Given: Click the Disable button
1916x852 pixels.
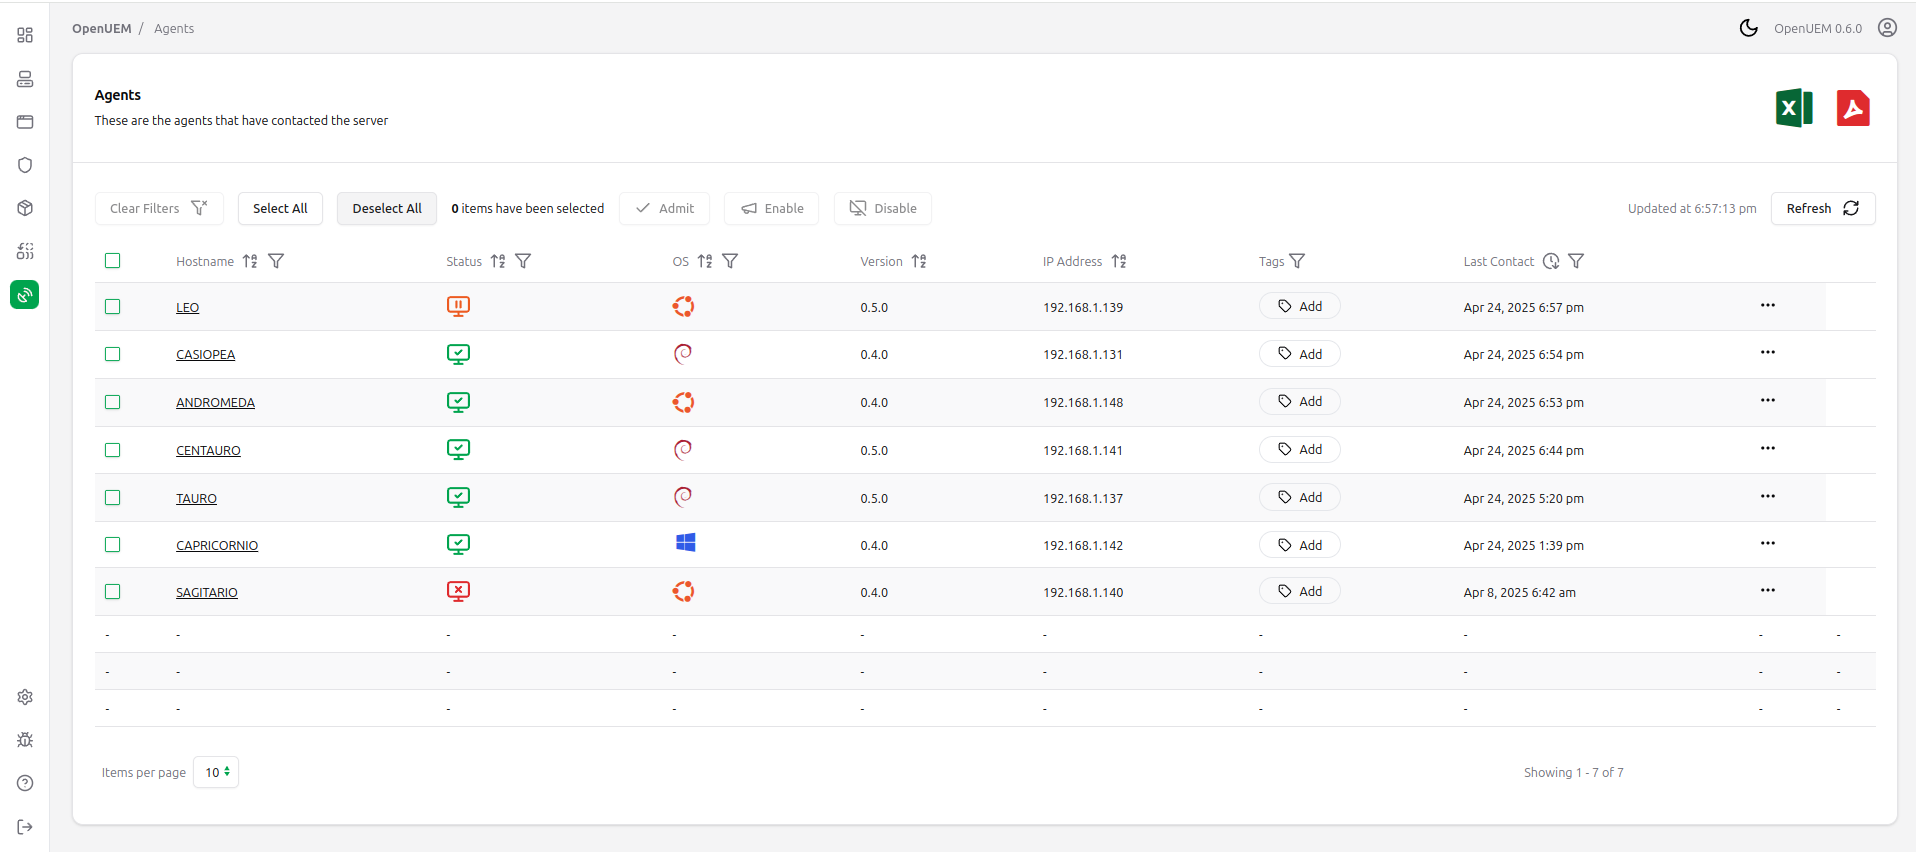Looking at the screenshot, I should [x=883, y=208].
